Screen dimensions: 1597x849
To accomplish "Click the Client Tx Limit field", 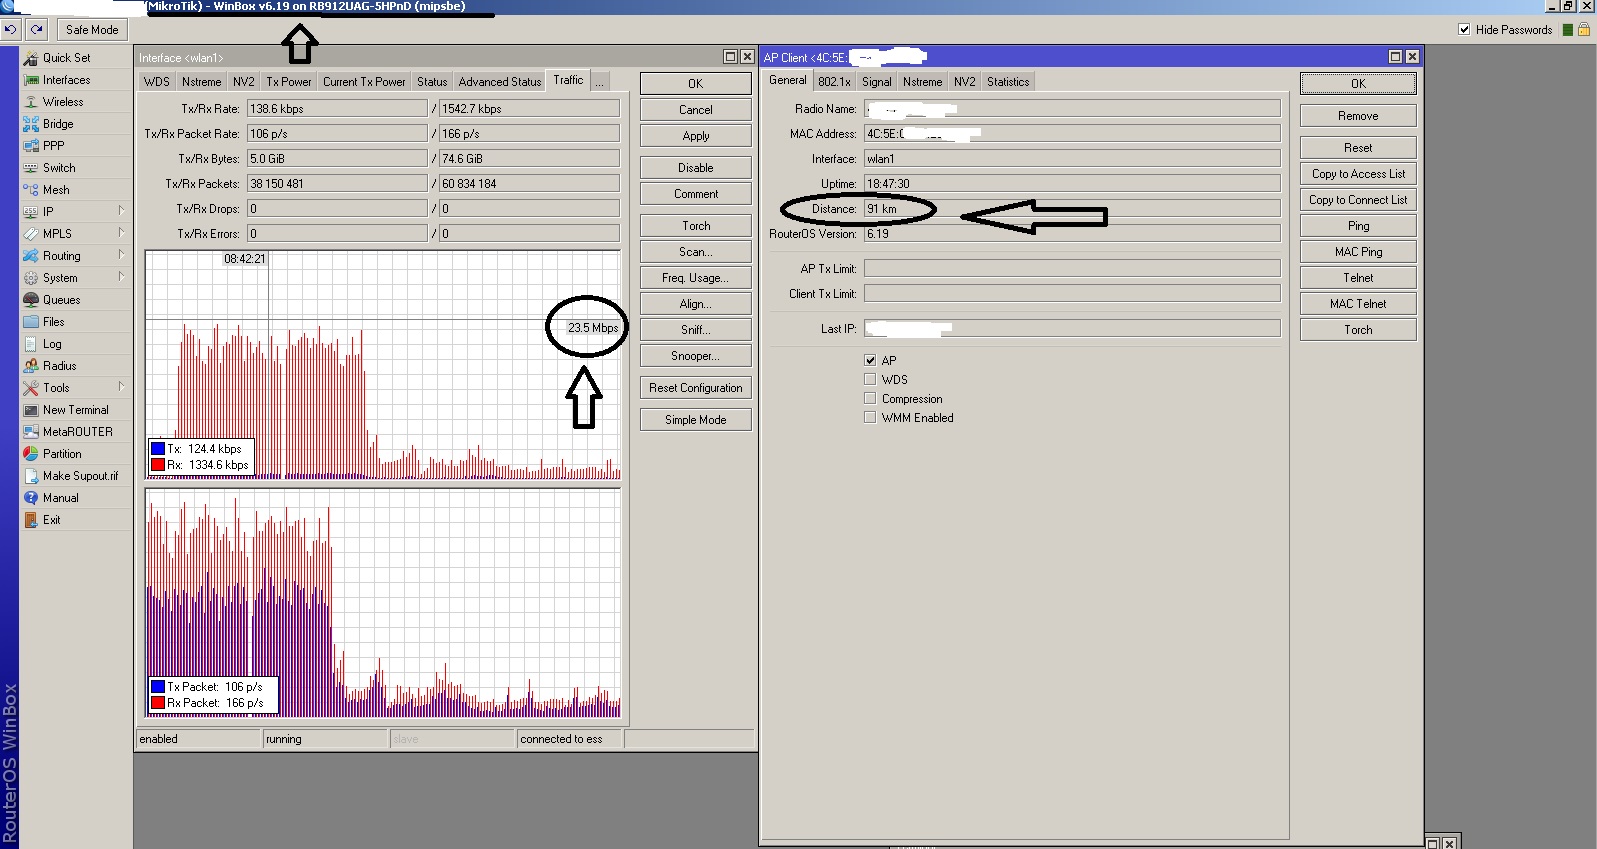I will point(1072,294).
